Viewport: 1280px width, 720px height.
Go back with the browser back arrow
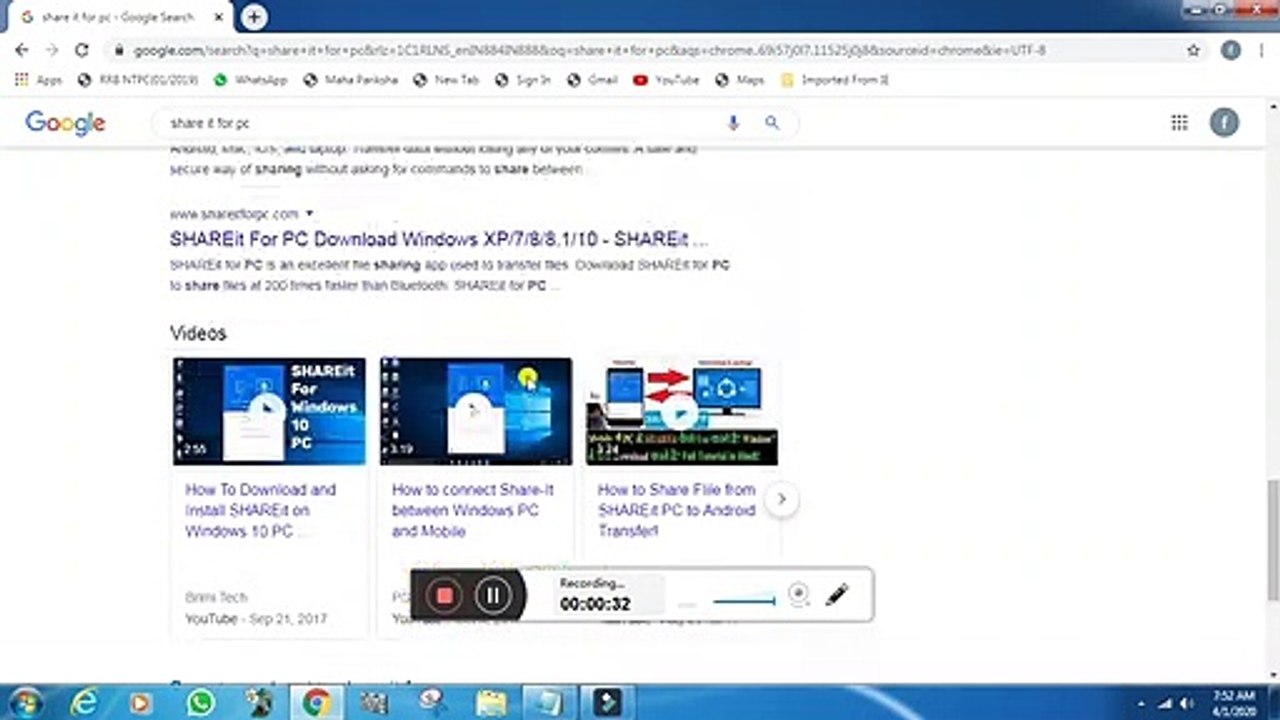tap(22, 50)
